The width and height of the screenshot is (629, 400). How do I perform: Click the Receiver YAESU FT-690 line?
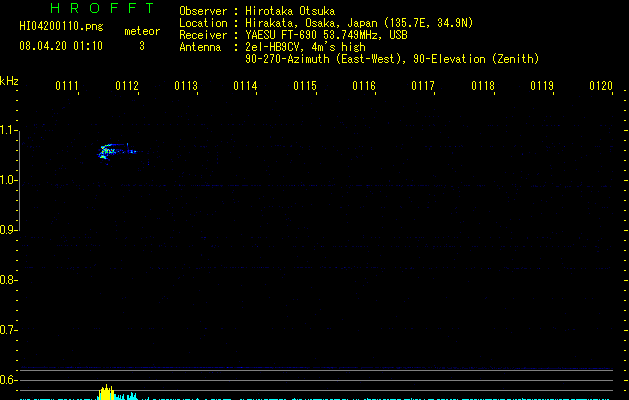pos(293,35)
